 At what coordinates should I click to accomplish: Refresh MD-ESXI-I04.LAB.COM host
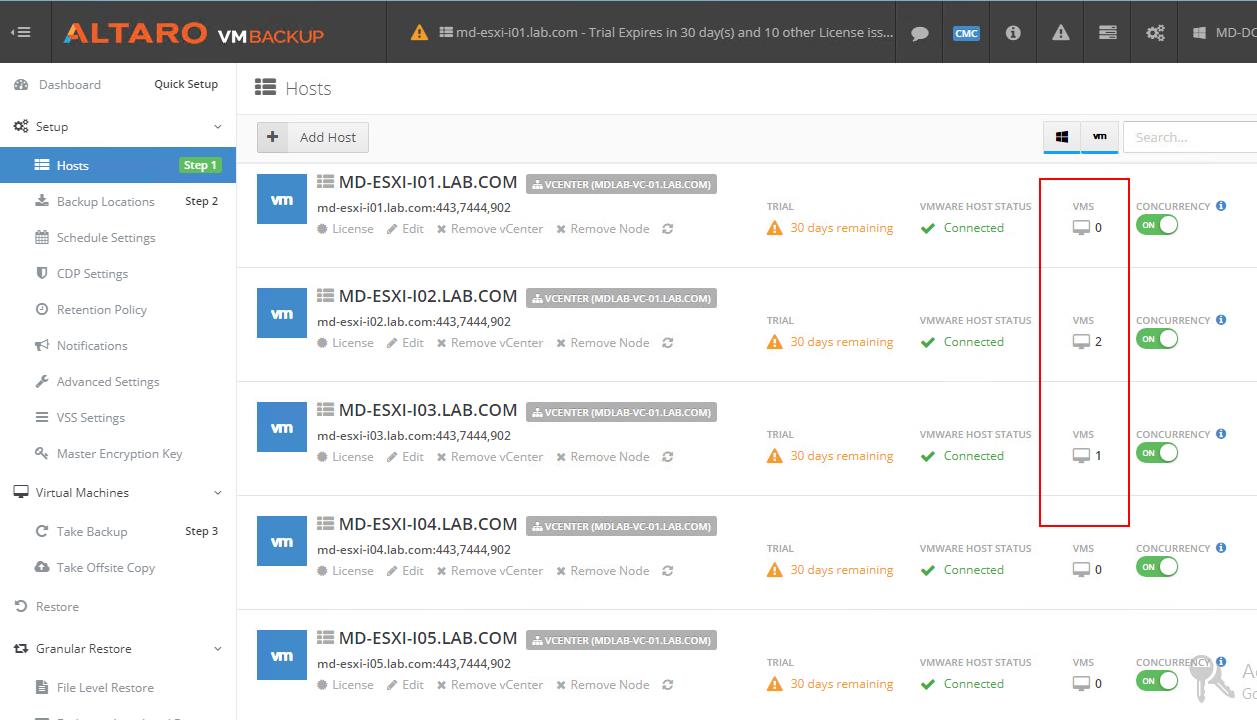(667, 571)
